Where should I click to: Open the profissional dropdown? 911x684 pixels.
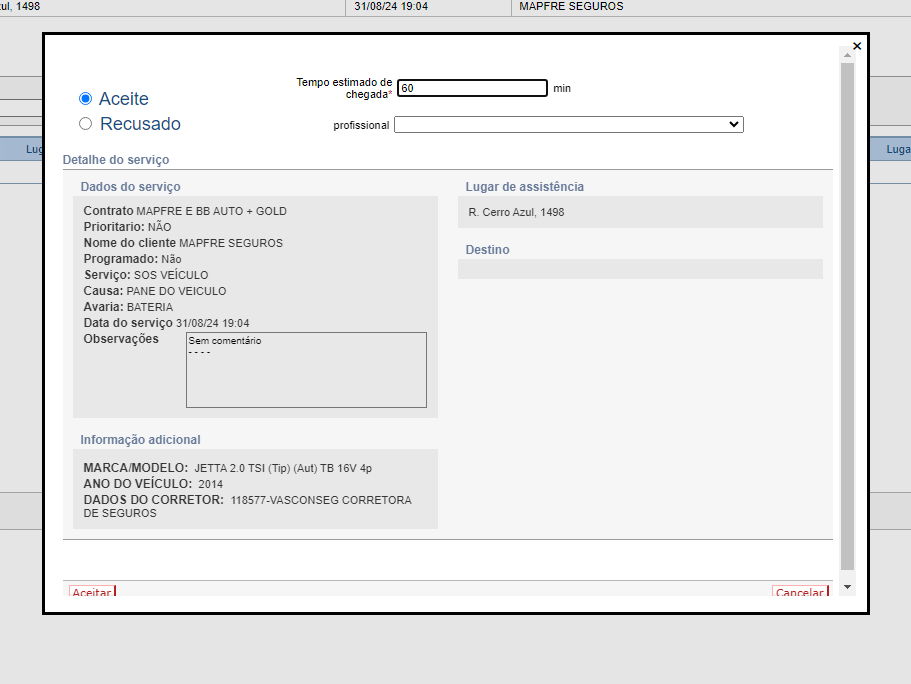pyautogui.click(x=569, y=124)
